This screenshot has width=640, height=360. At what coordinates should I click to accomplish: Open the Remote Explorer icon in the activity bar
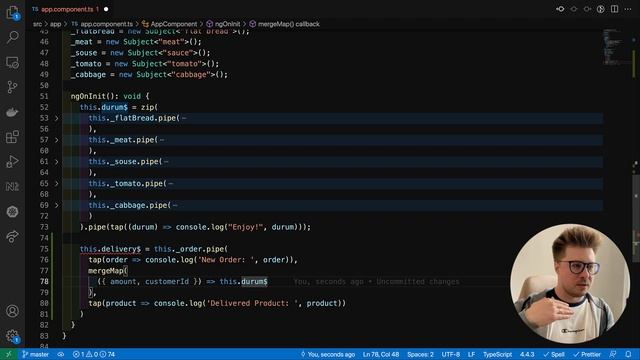tap(12, 62)
